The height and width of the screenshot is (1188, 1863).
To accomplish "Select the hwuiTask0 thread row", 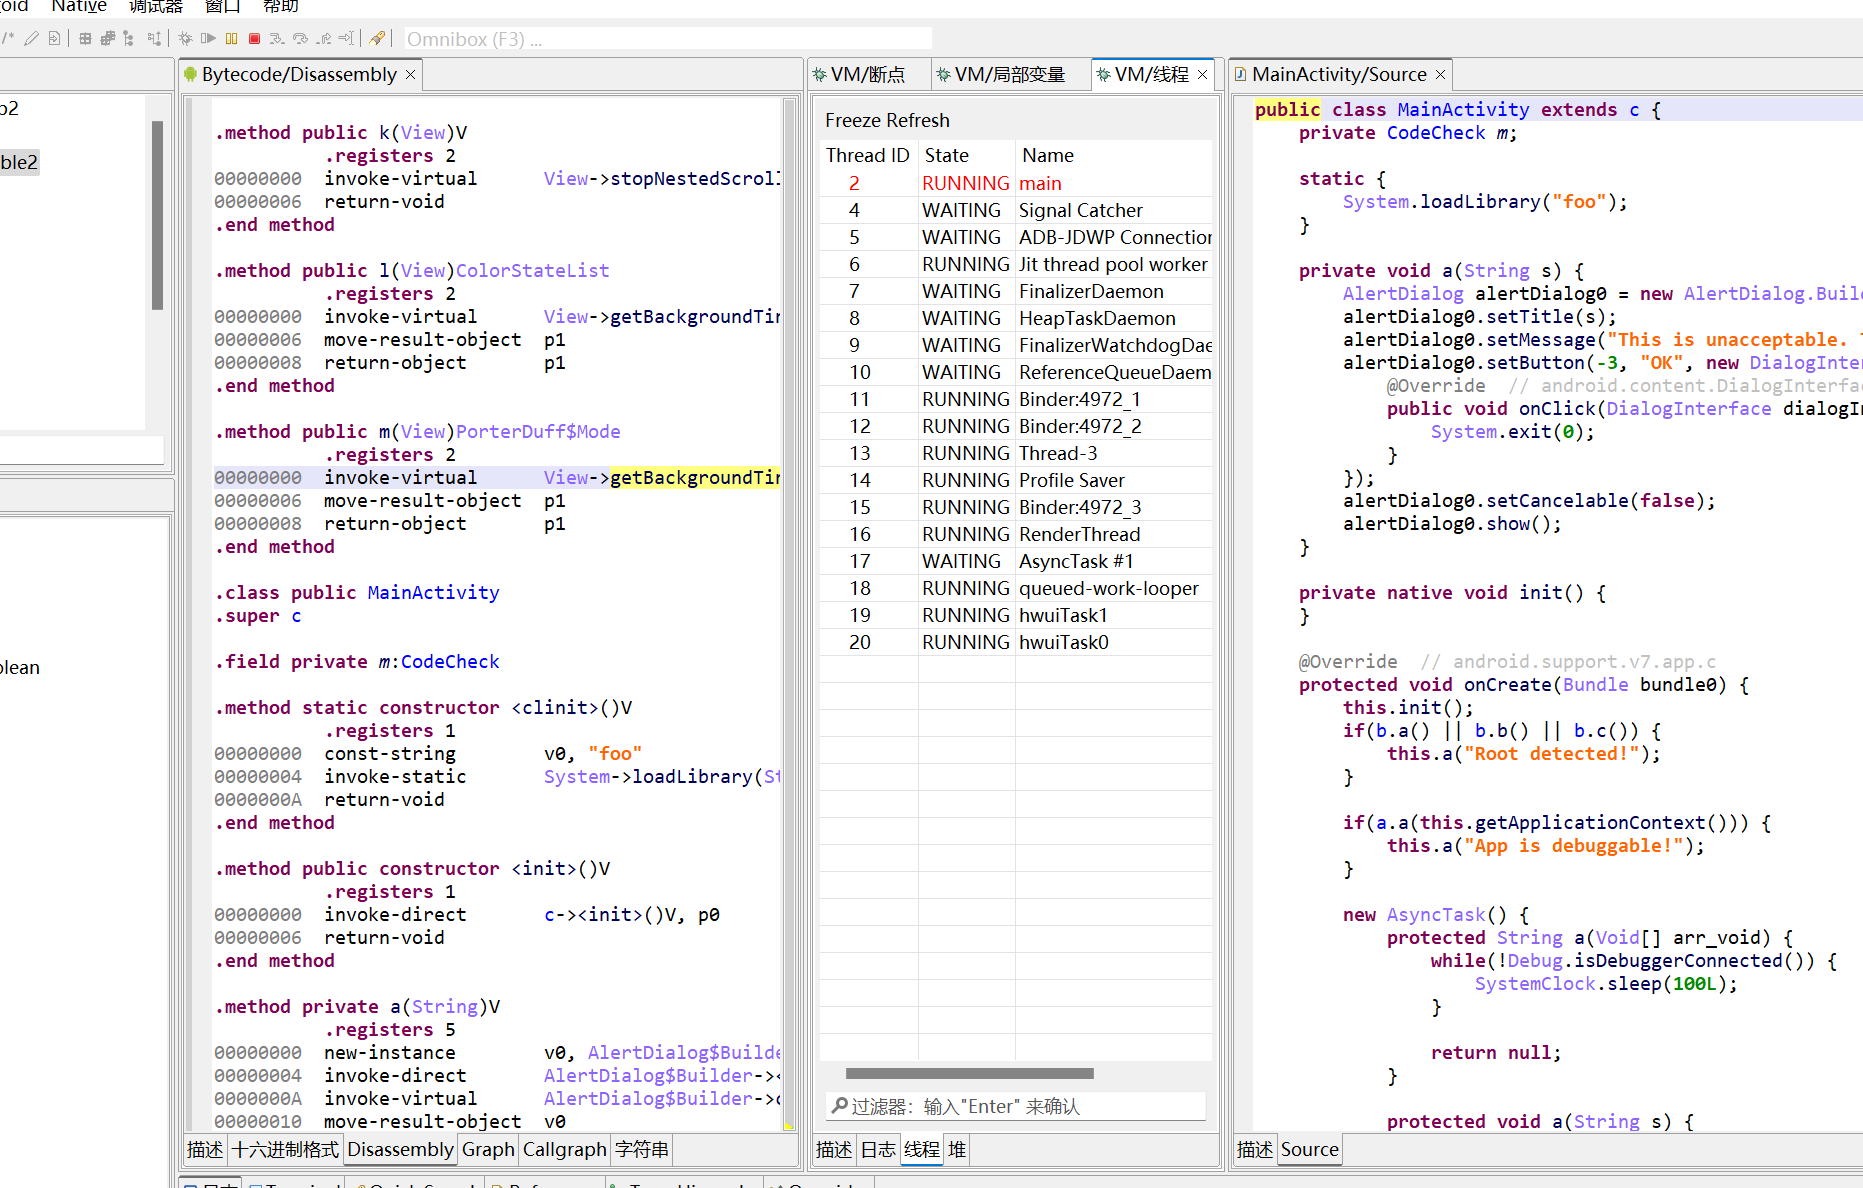I will 1015,642.
